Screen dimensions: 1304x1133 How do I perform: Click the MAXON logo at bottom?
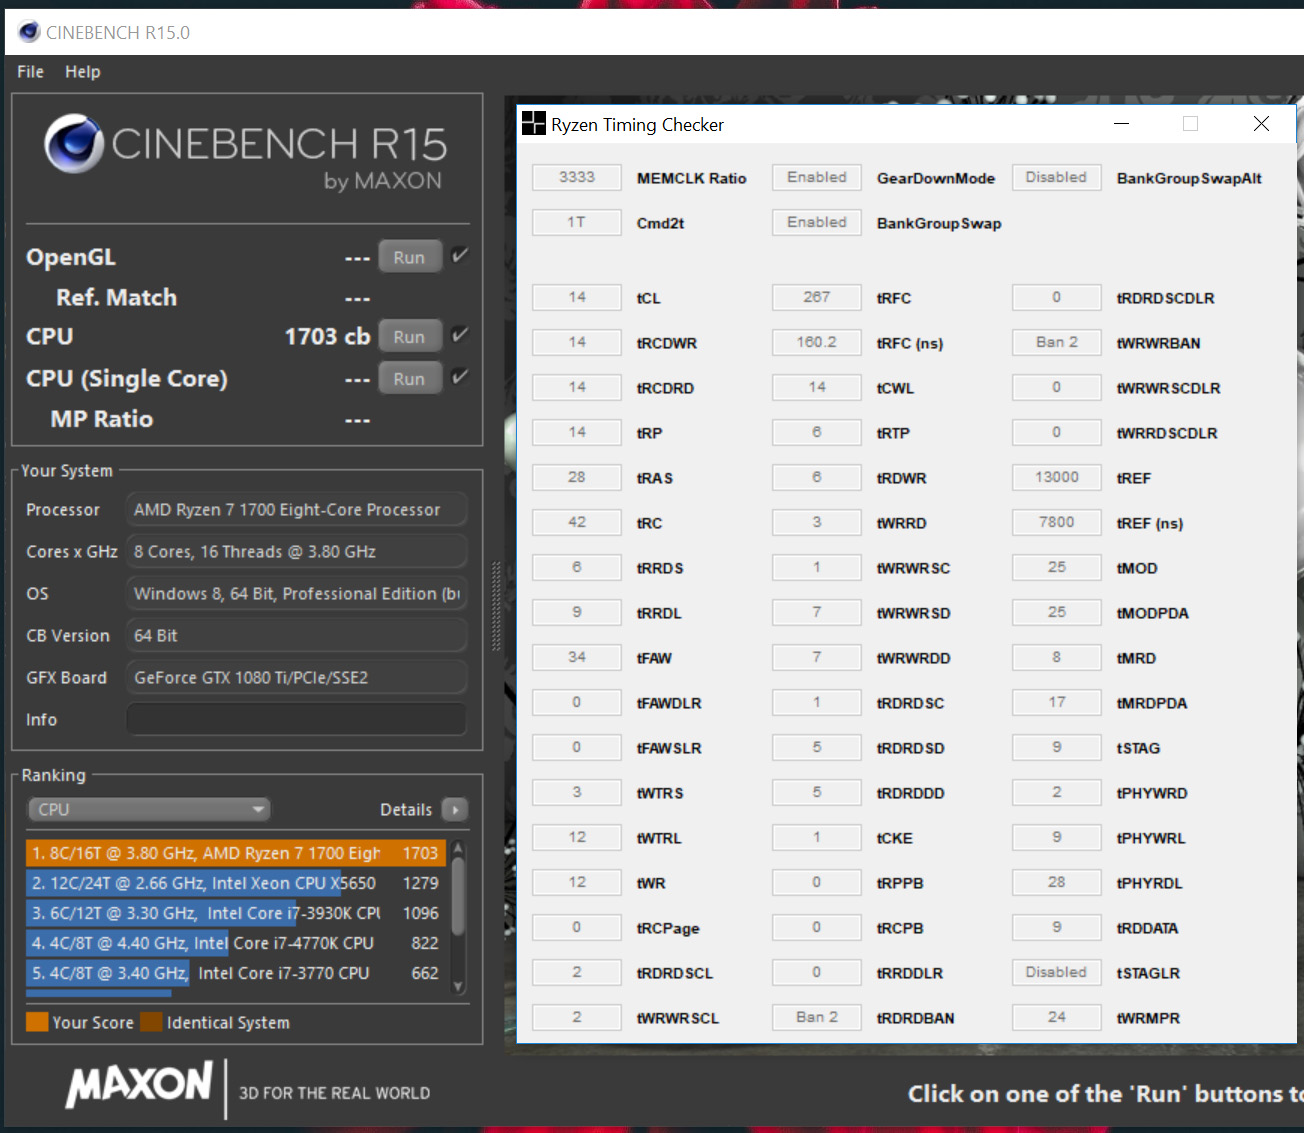tap(139, 1085)
